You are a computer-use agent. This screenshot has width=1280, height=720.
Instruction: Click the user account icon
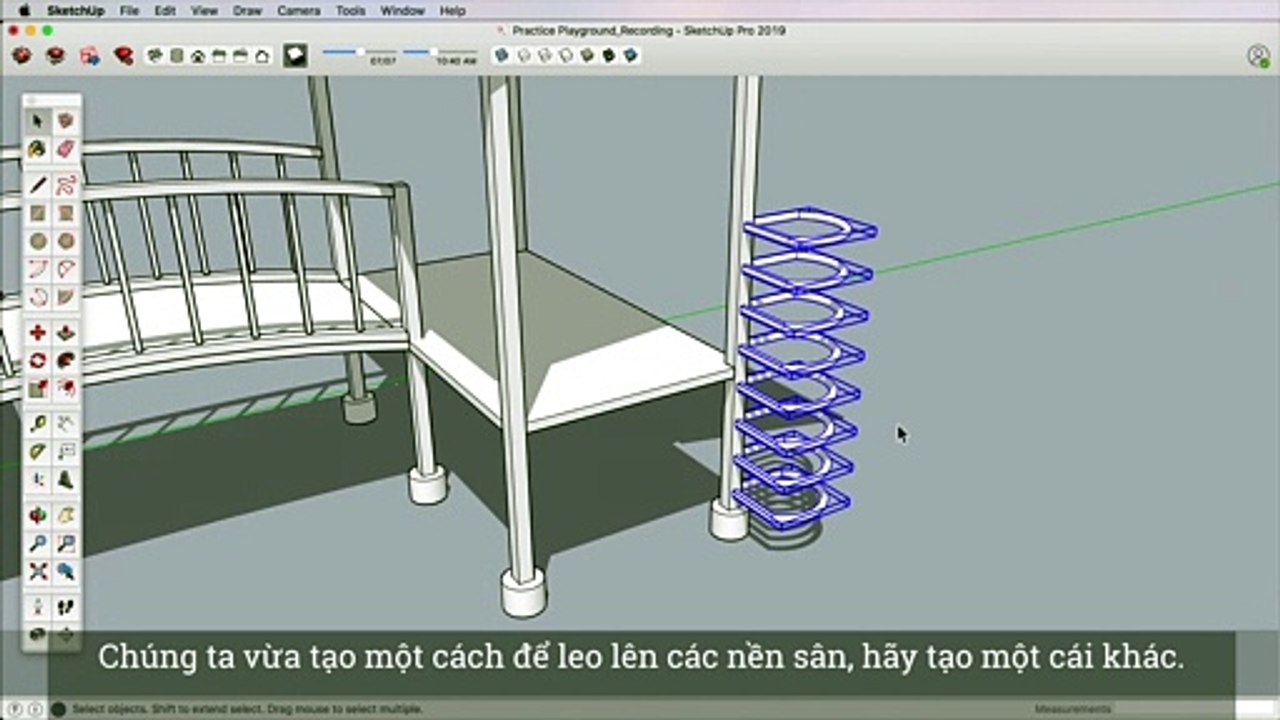click(1258, 56)
